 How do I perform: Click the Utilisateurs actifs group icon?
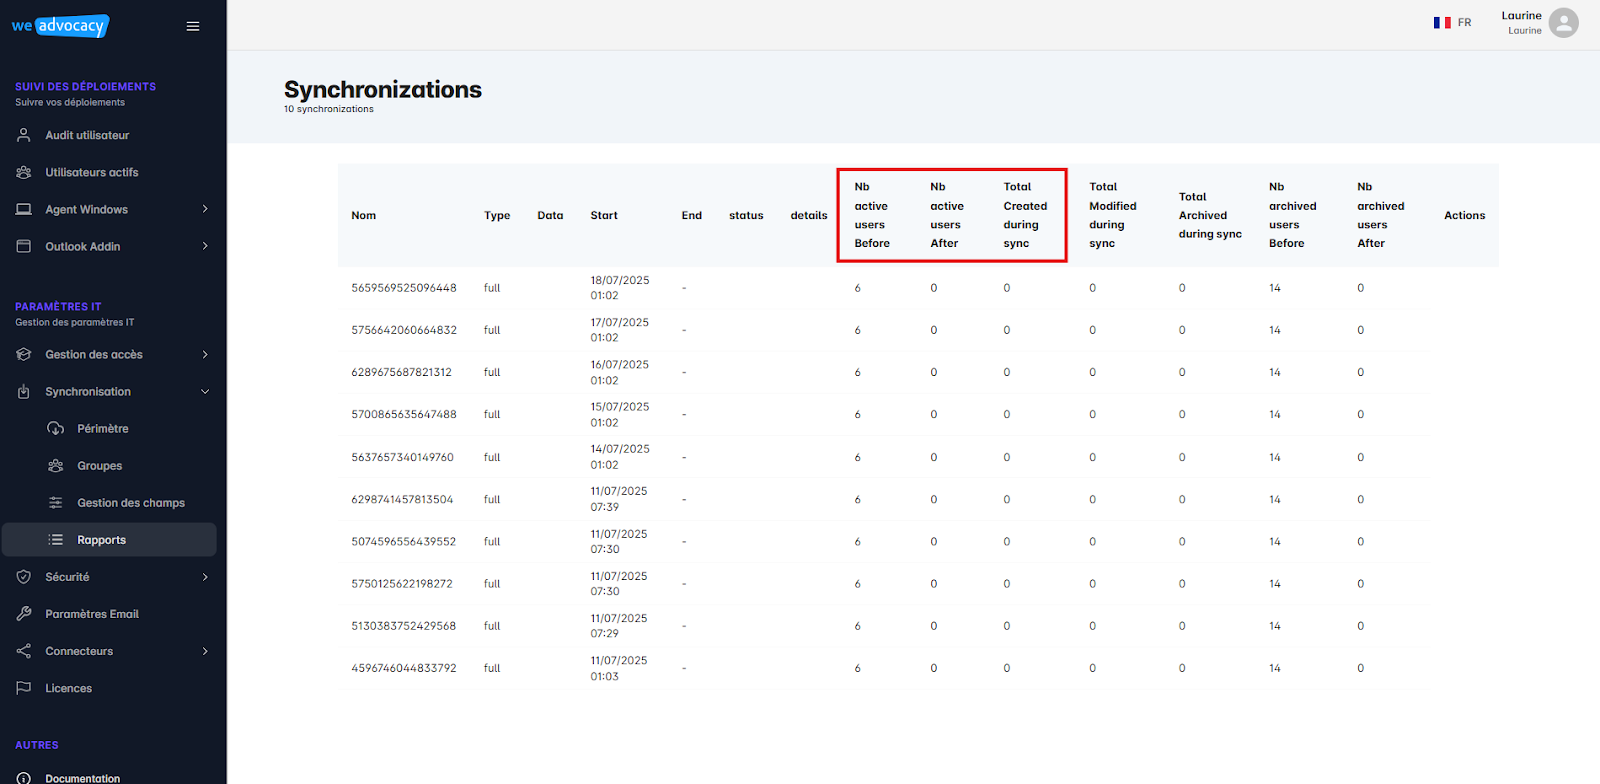[x=24, y=172]
